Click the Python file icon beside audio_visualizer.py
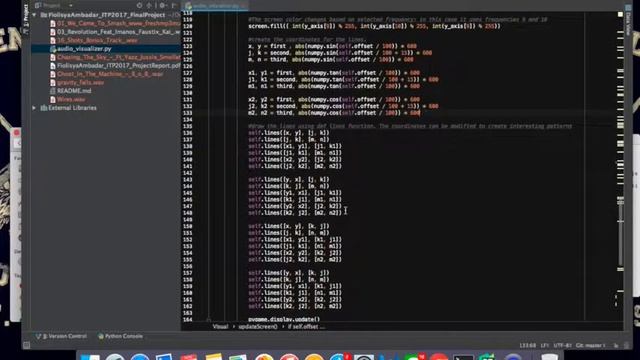This screenshot has width=640, height=360. point(53,49)
